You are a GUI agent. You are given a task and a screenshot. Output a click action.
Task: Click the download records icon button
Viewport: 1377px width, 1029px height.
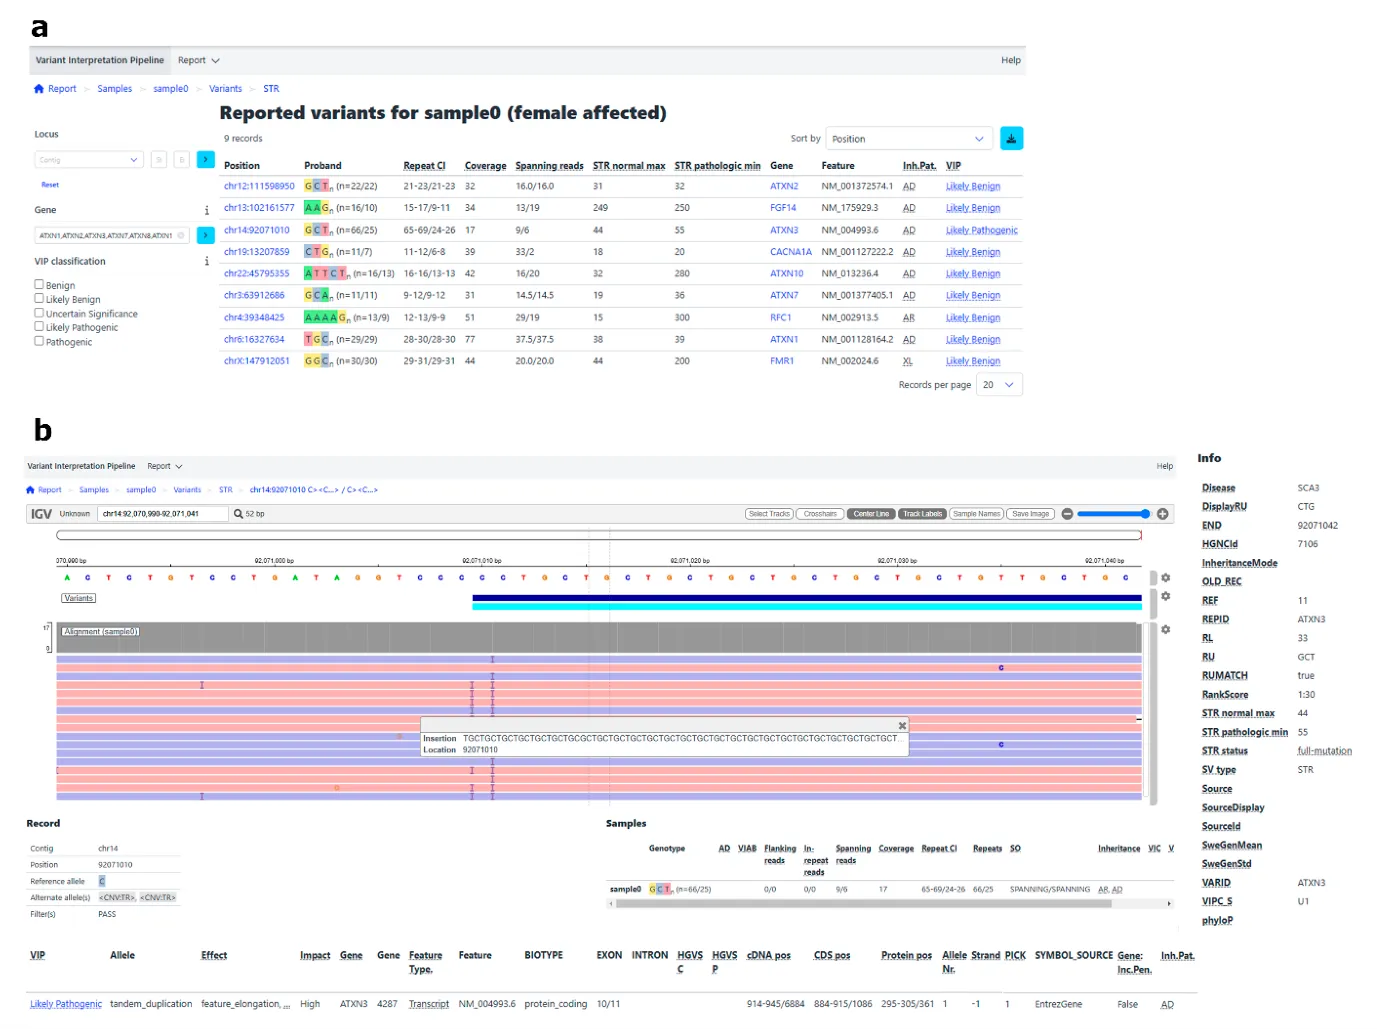coord(1011,139)
